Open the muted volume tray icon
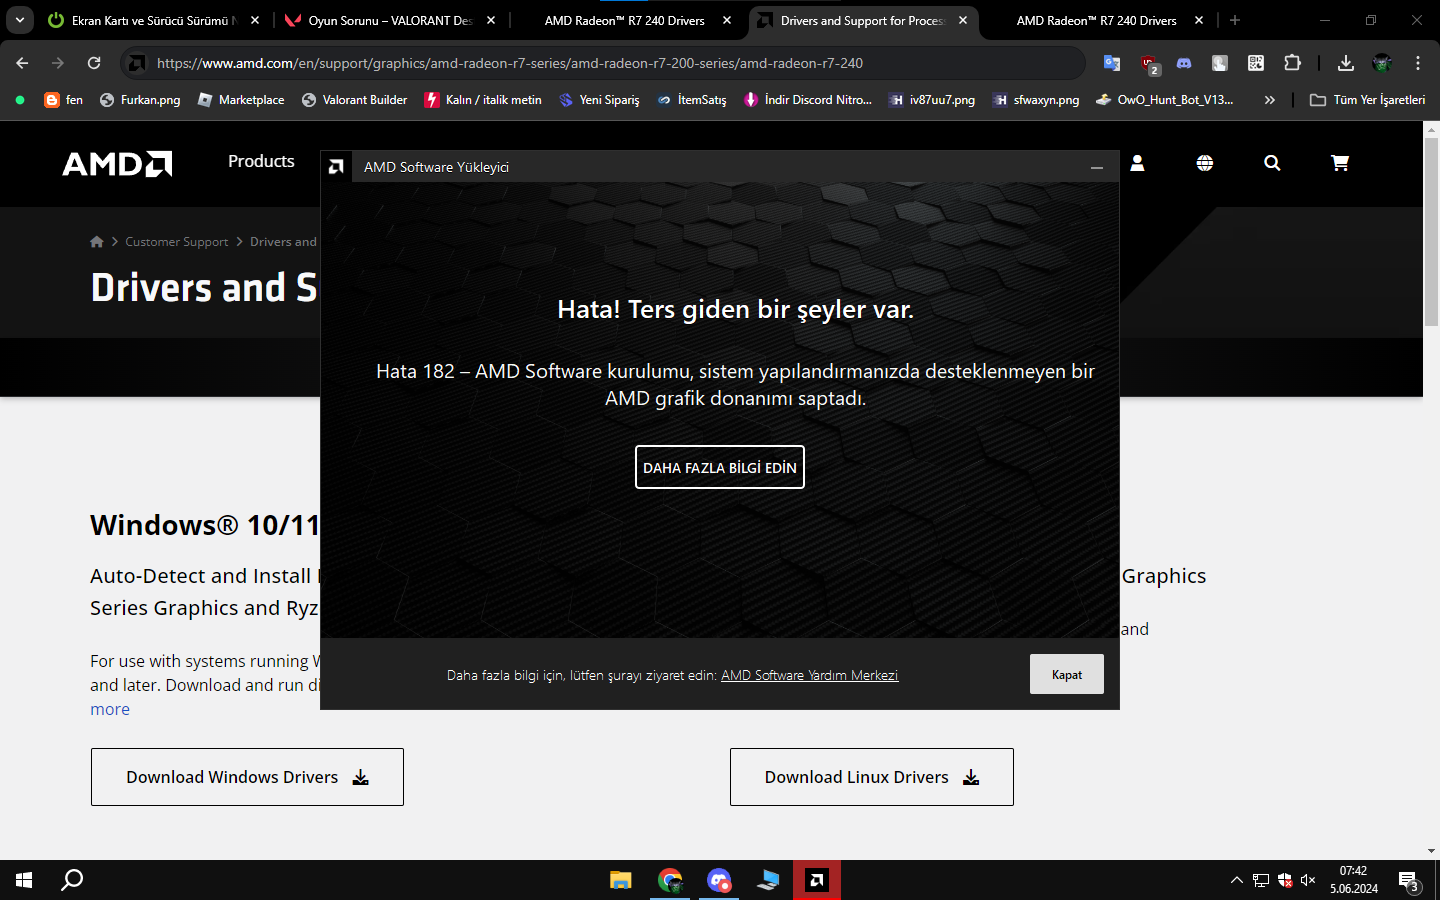This screenshot has height=900, width=1440. tap(1308, 880)
